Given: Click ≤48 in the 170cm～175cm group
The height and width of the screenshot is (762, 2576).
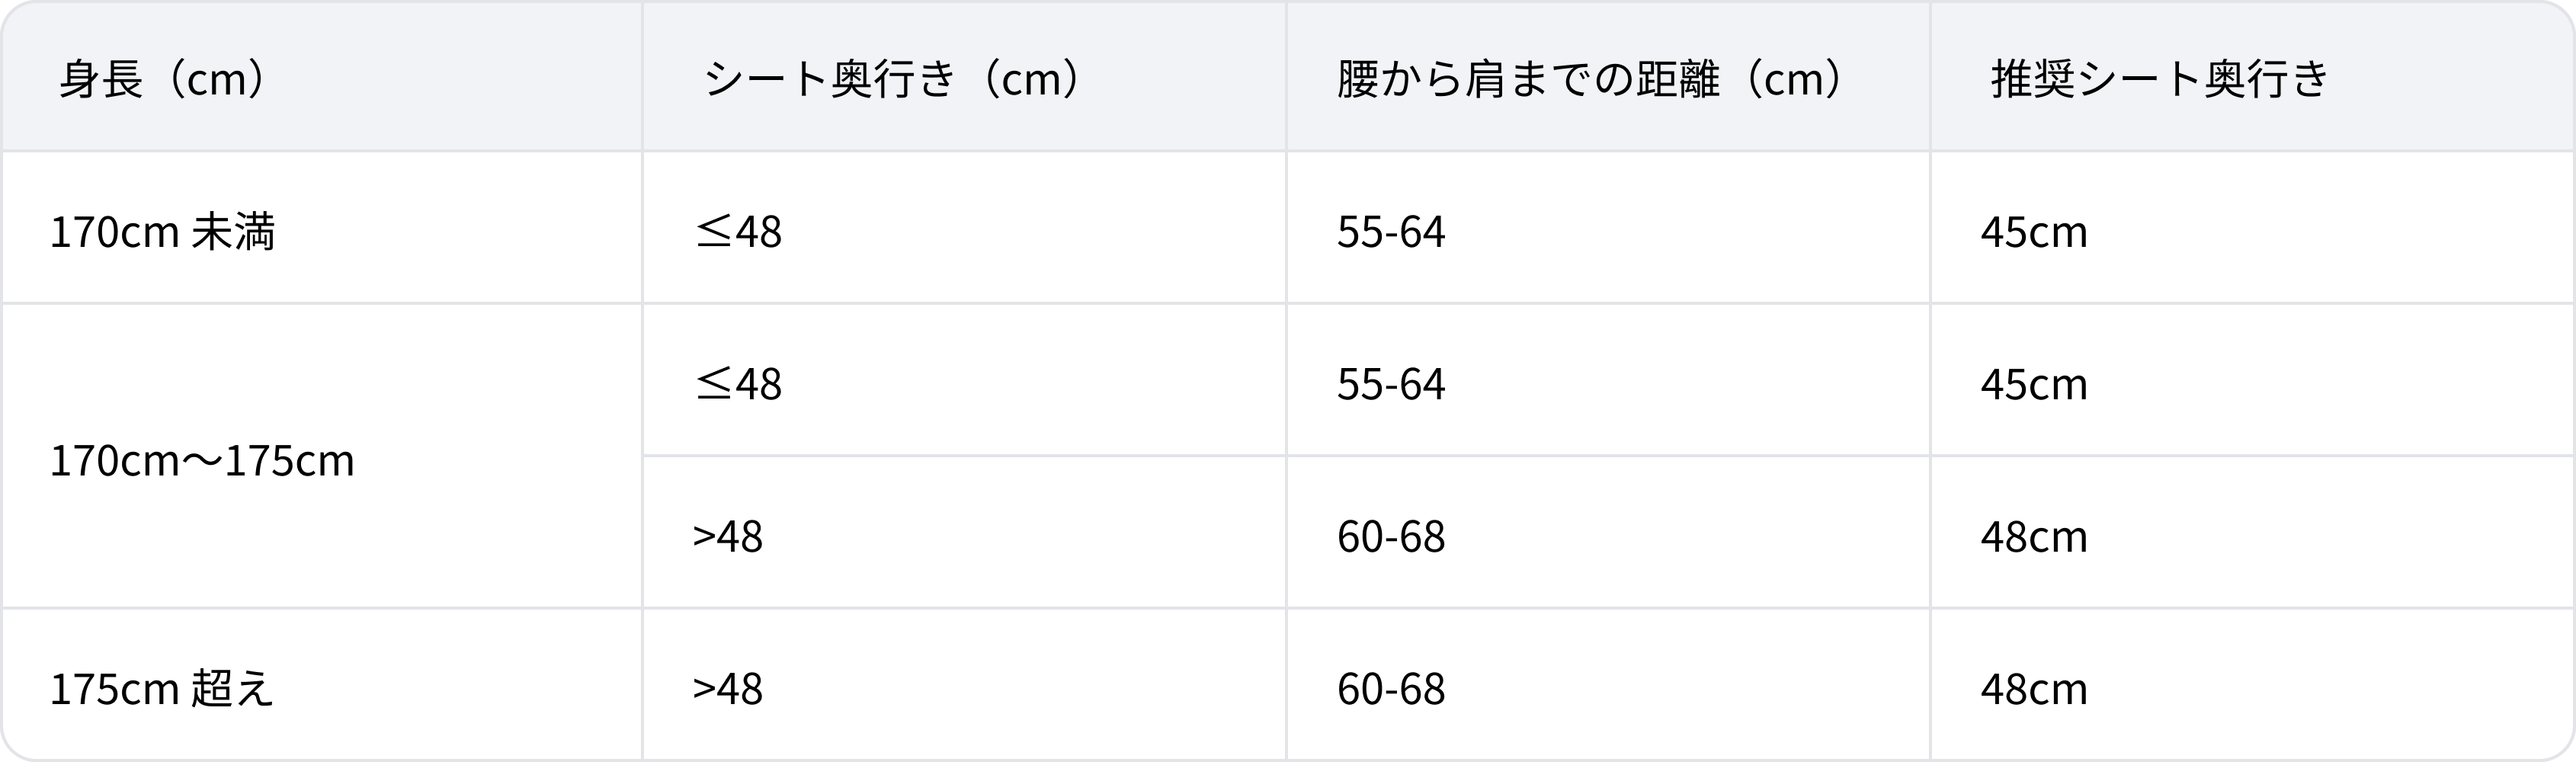Looking at the screenshot, I should coord(738,384).
